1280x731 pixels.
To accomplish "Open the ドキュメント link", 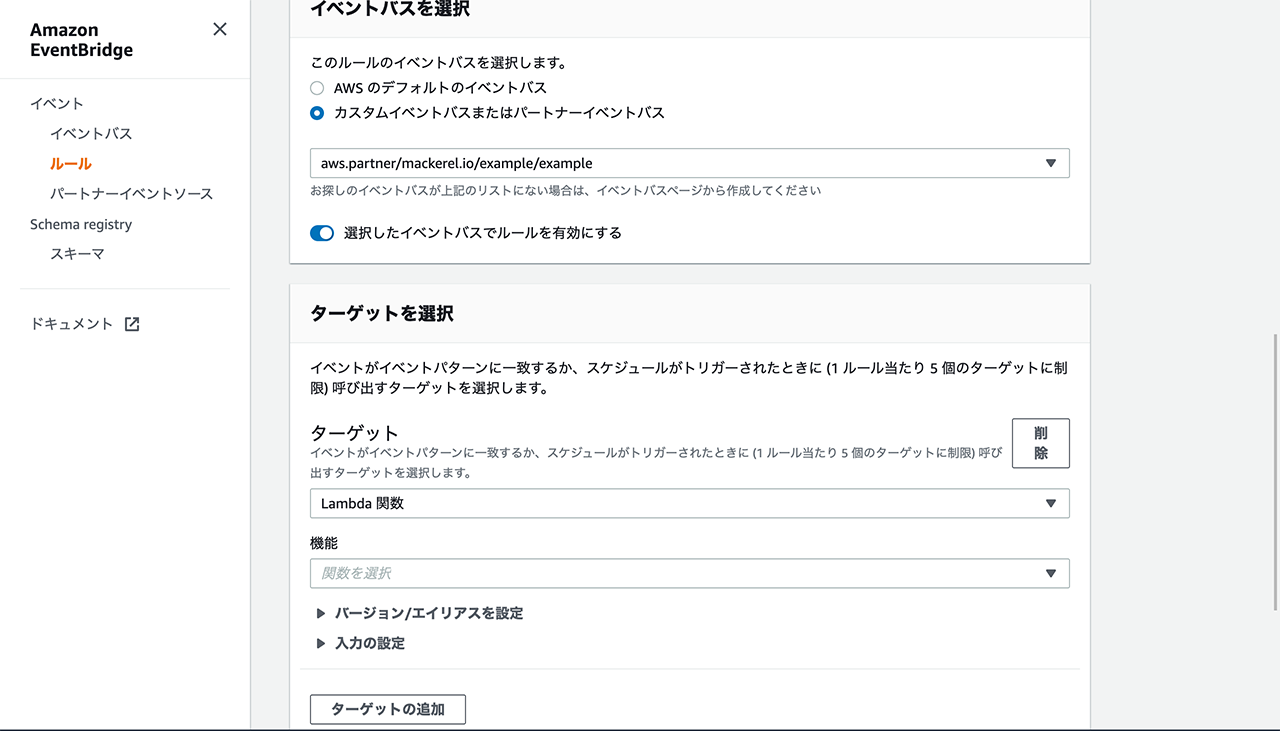I will [72, 324].
